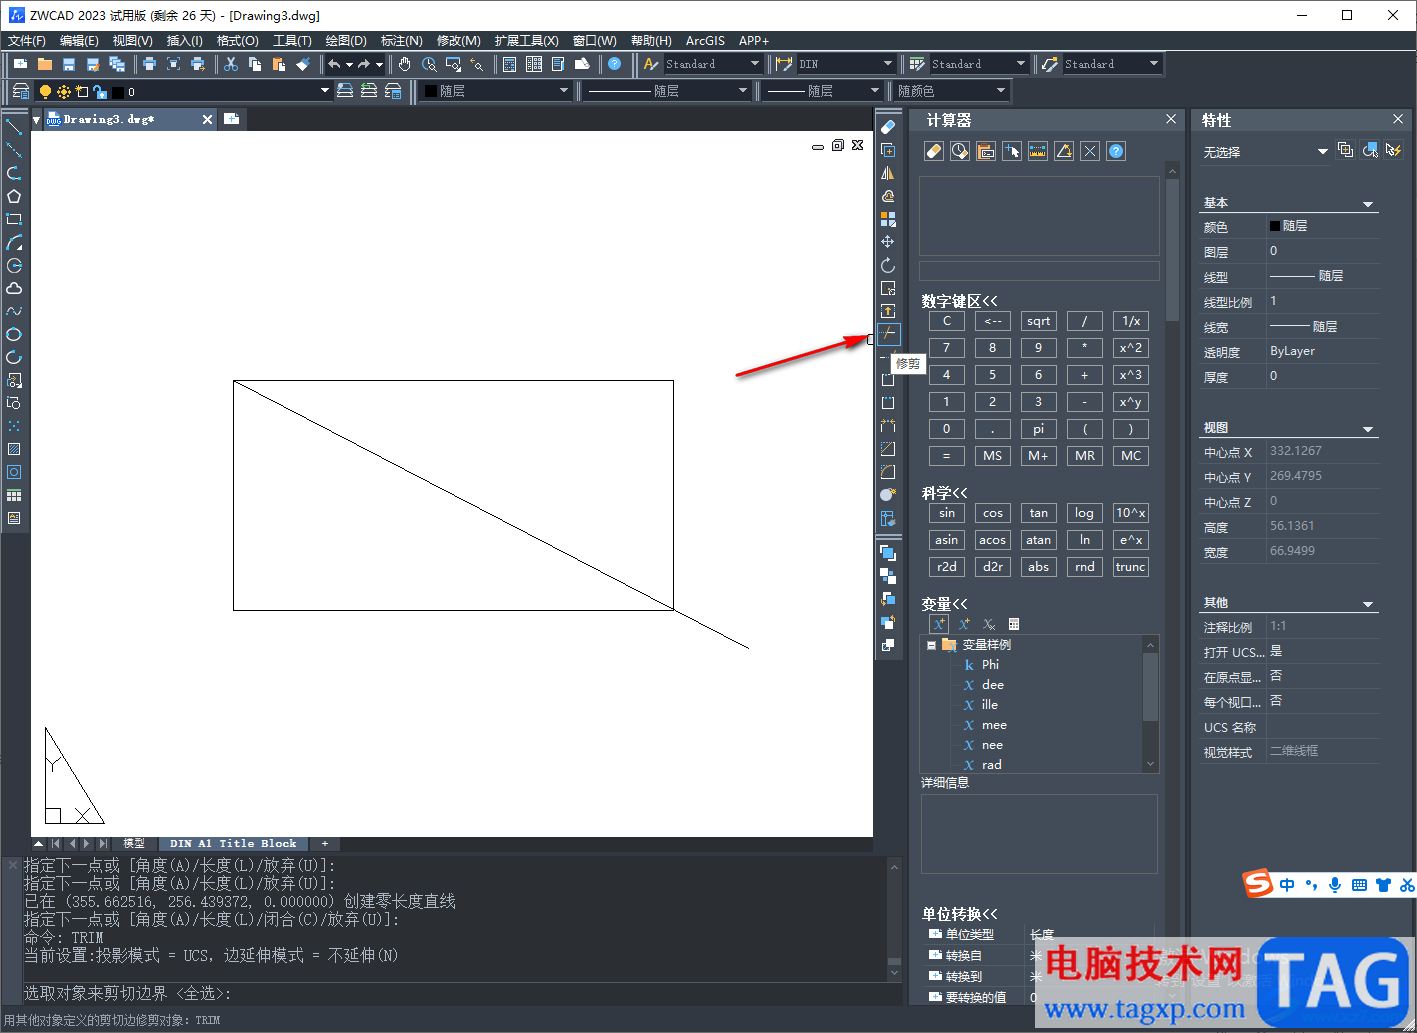Switch to the DIN A1 Title Block tab
The height and width of the screenshot is (1033, 1417).
pos(233,843)
